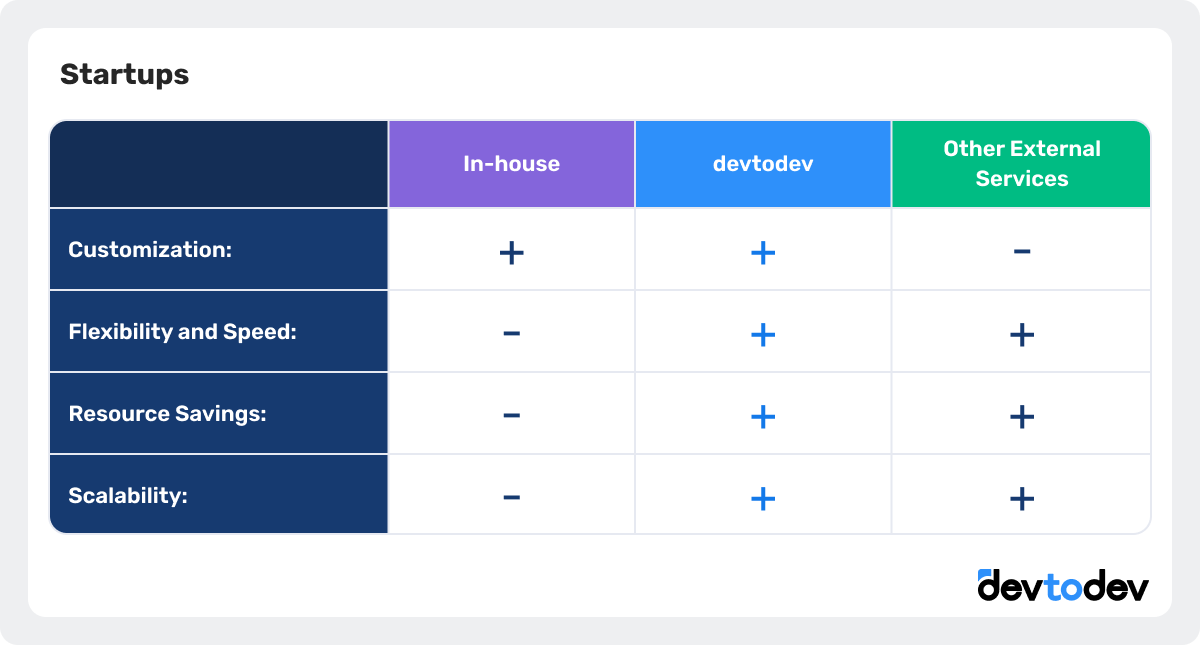Click Other External Services Resource Savings plus
The image size is (1200, 645).
pos(1021,416)
